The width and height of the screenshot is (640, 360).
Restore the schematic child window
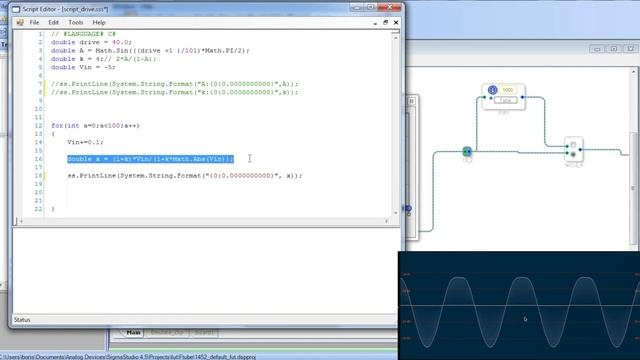613,49
